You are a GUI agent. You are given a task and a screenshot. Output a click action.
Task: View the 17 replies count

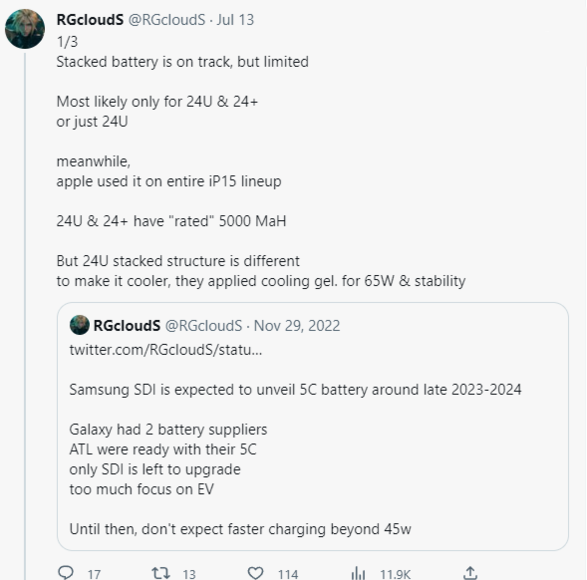(x=94, y=574)
